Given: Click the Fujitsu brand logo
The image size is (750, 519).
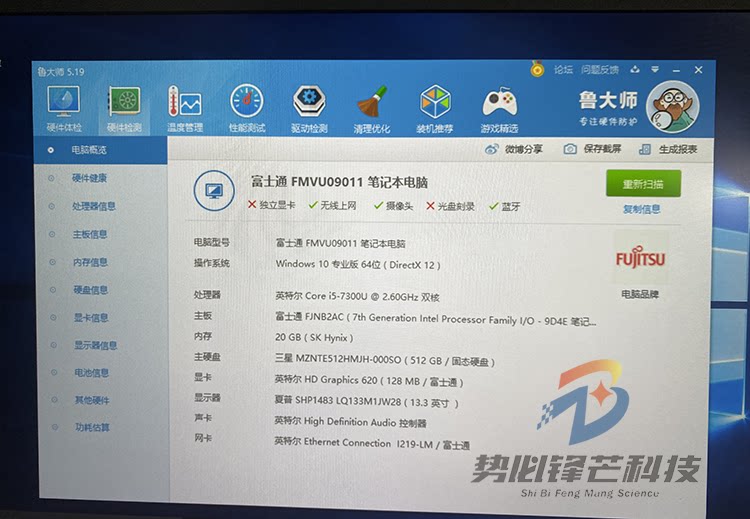Looking at the screenshot, I should (x=640, y=259).
